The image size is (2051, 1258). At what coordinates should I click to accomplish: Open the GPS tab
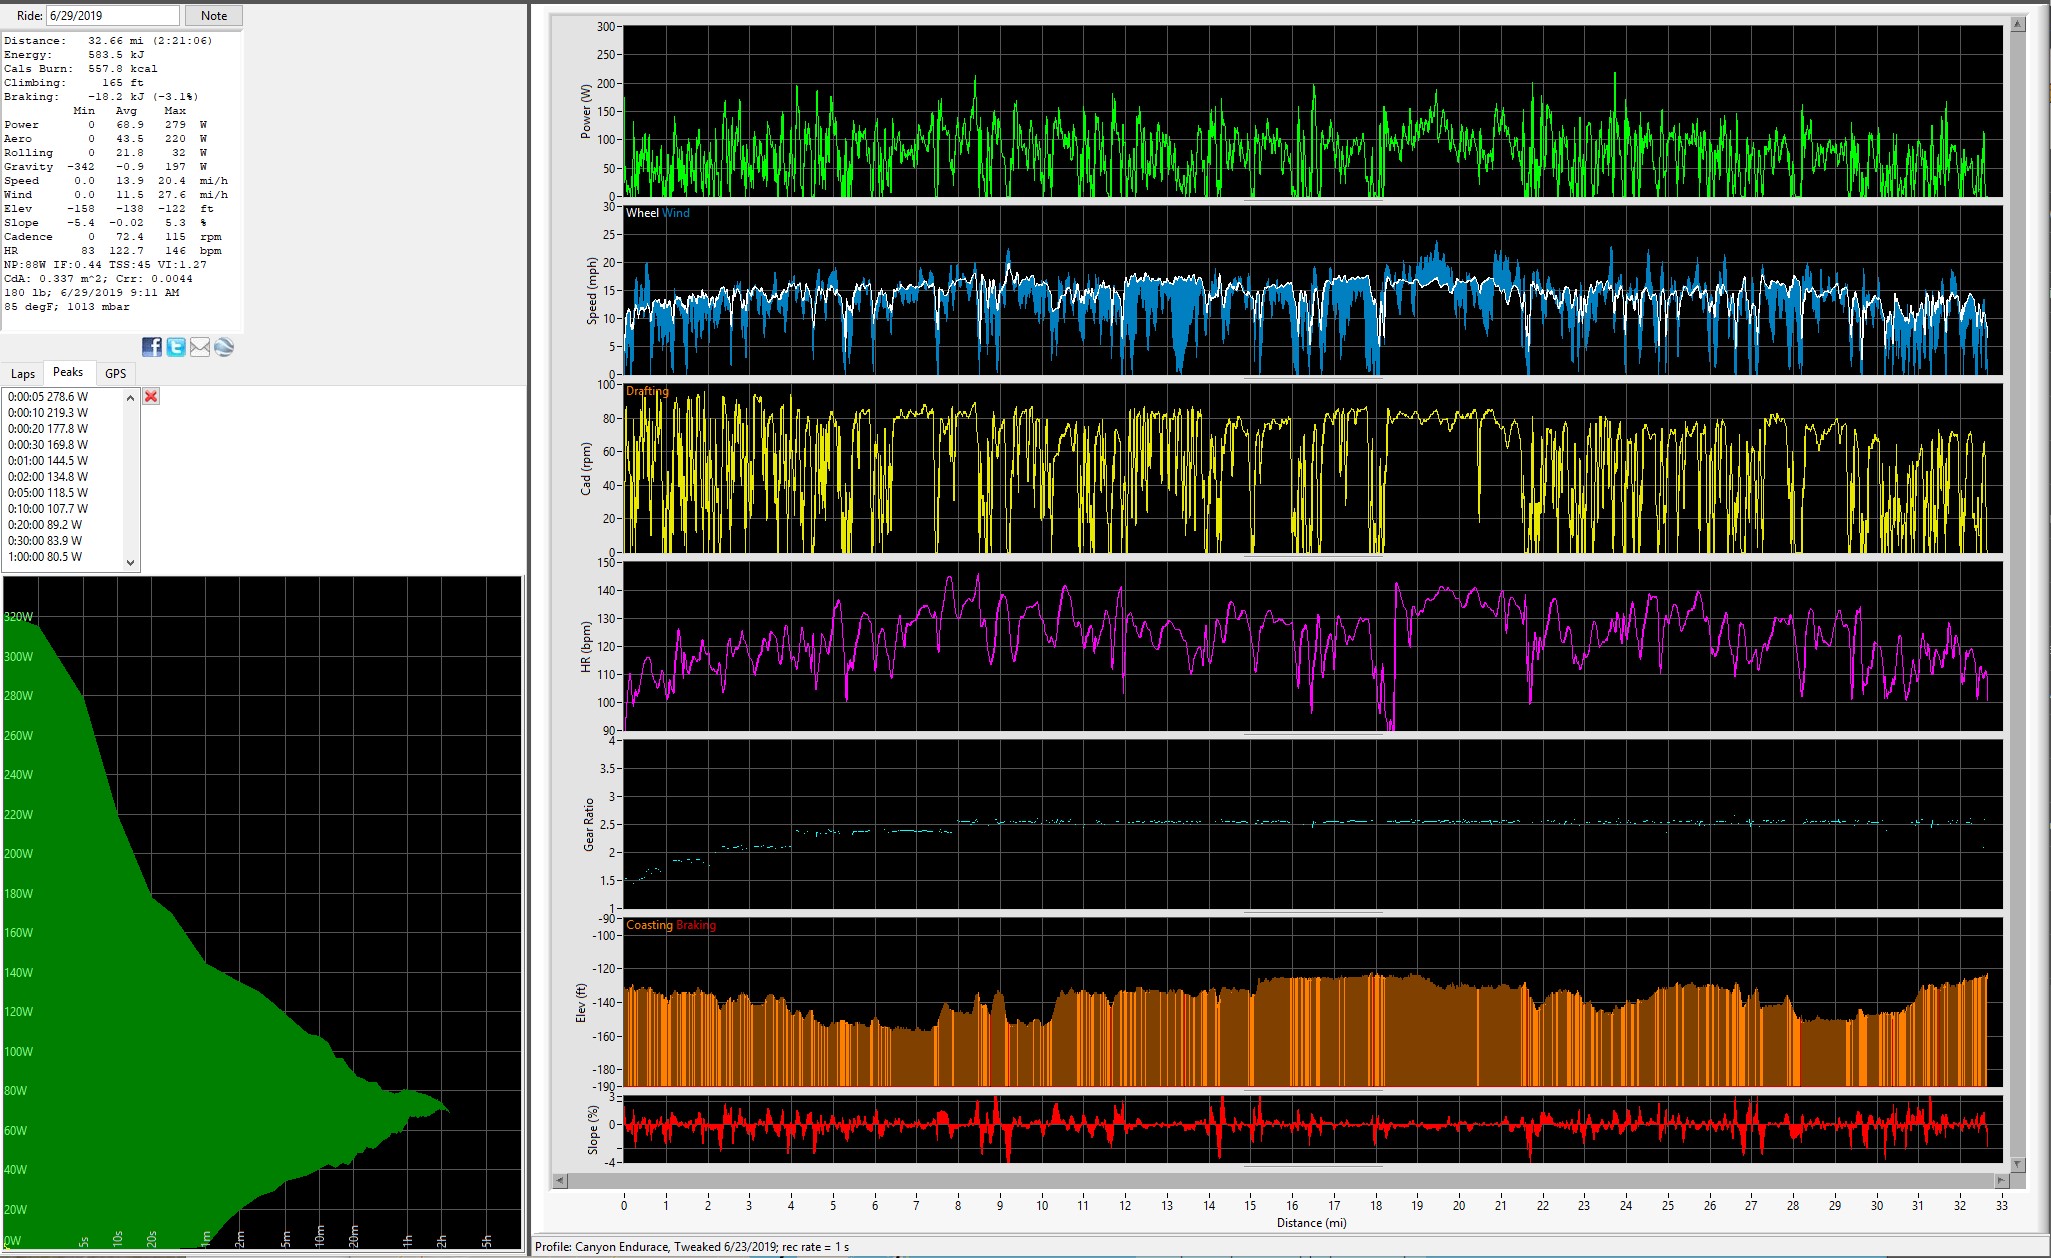point(116,374)
